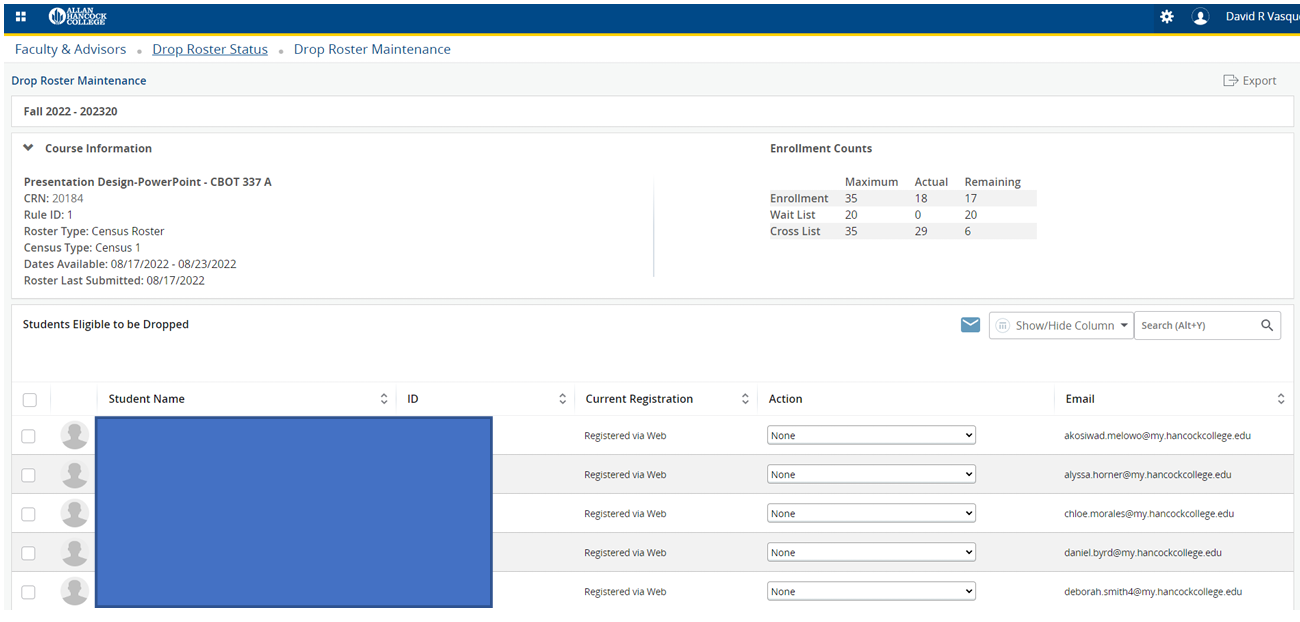Open Action dropdown for deborah.smith4 row
Image resolution: width=1300 pixels, height=622 pixels.
[x=870, y=592]
